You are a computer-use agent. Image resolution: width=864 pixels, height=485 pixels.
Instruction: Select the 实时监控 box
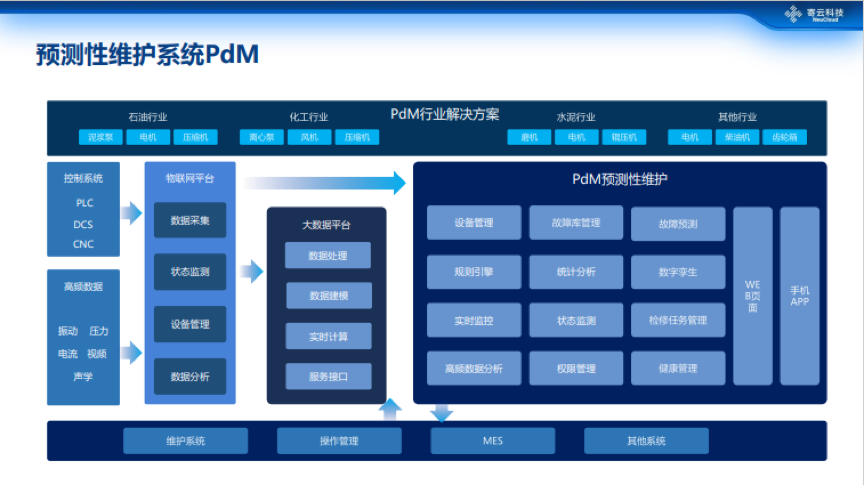click(x=474, y=320)
